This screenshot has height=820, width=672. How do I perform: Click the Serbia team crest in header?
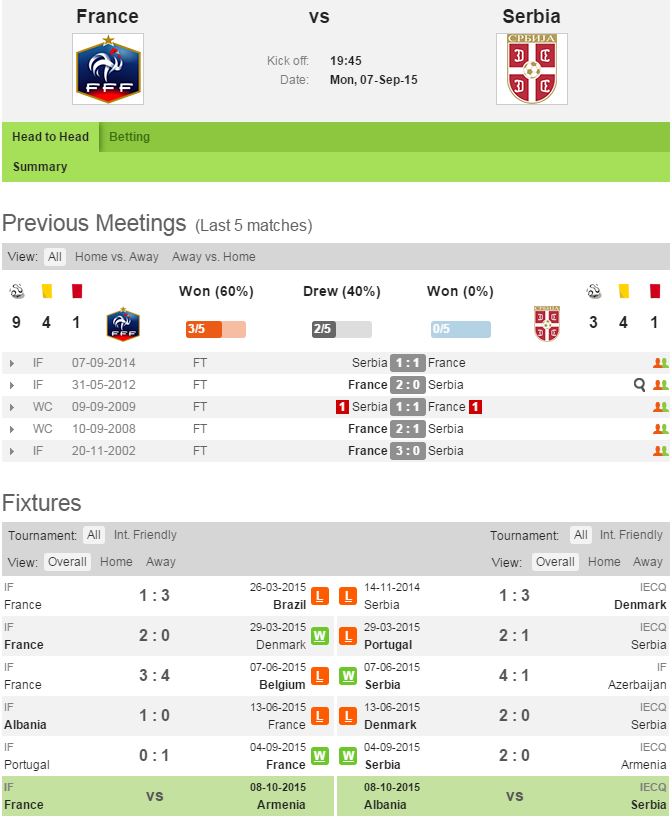(531, 69)
